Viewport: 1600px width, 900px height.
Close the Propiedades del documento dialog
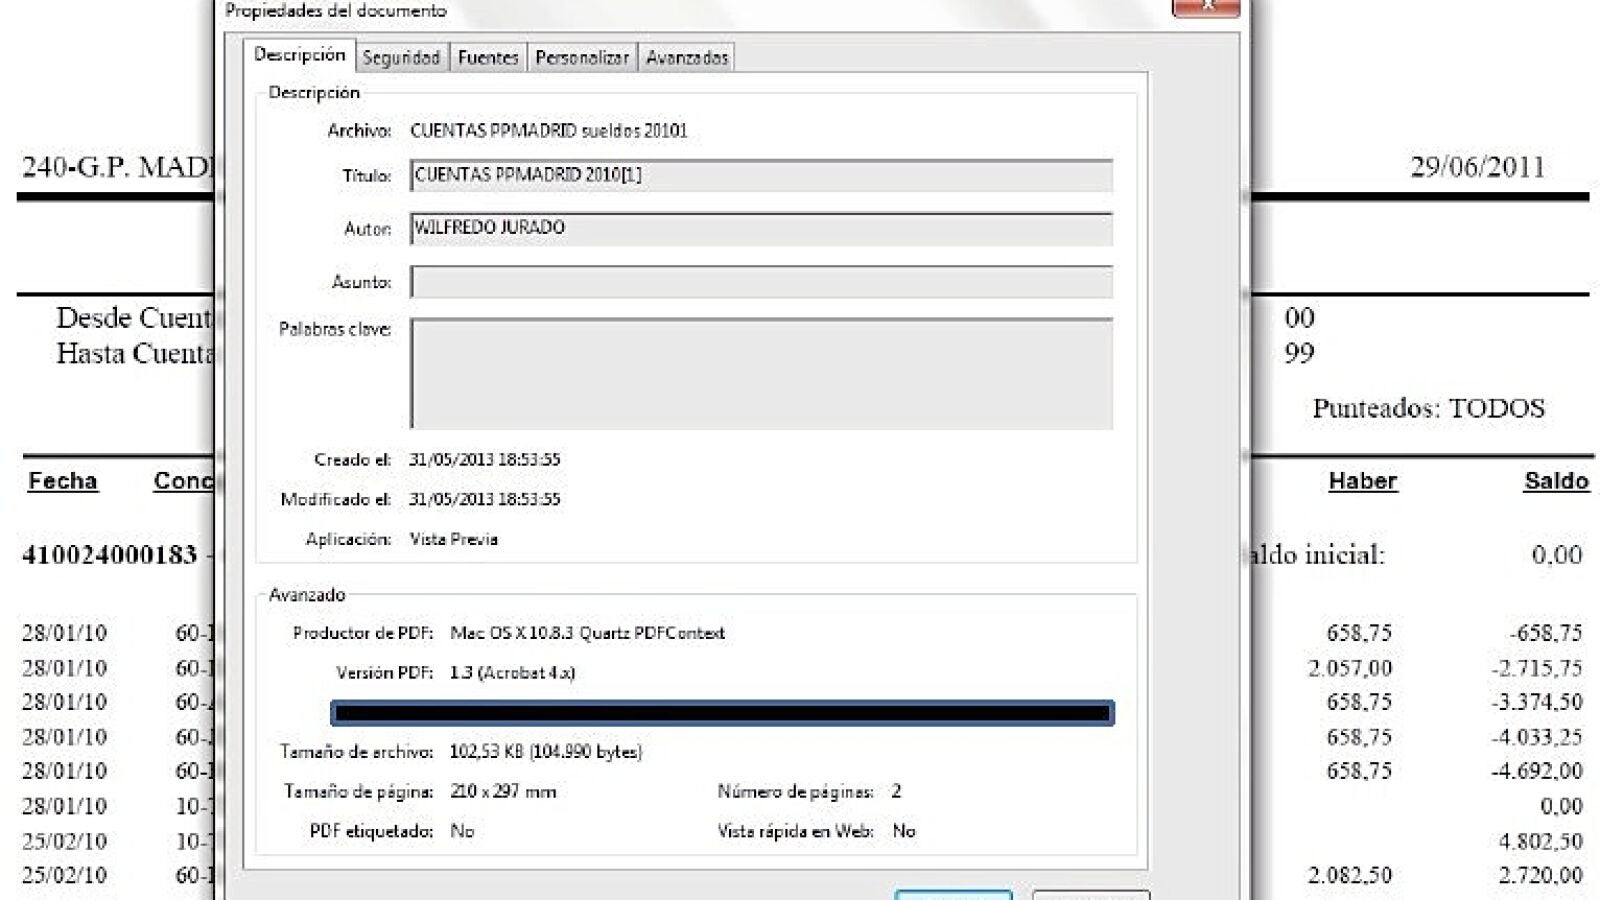(x=1205, y=6)
